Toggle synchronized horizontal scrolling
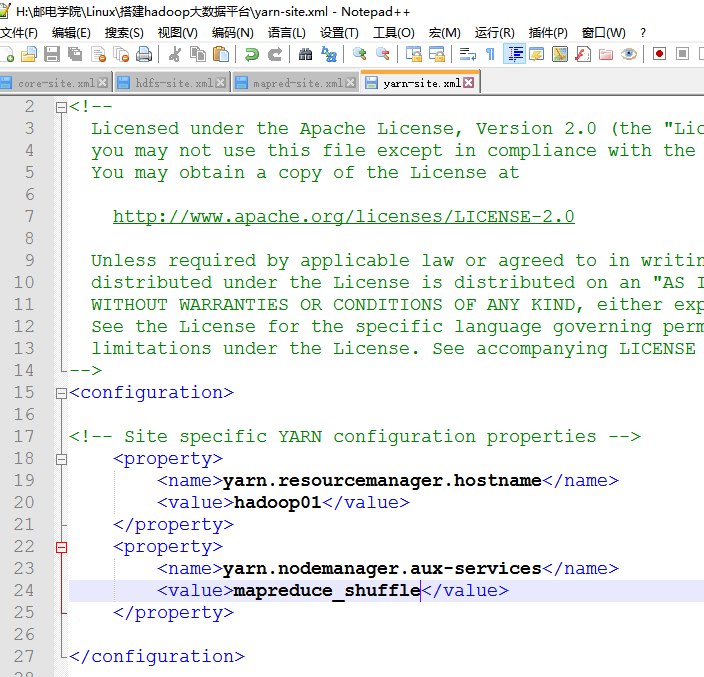Image resolution: width=704 pixels, height=677 pixels. coord(436,54)
